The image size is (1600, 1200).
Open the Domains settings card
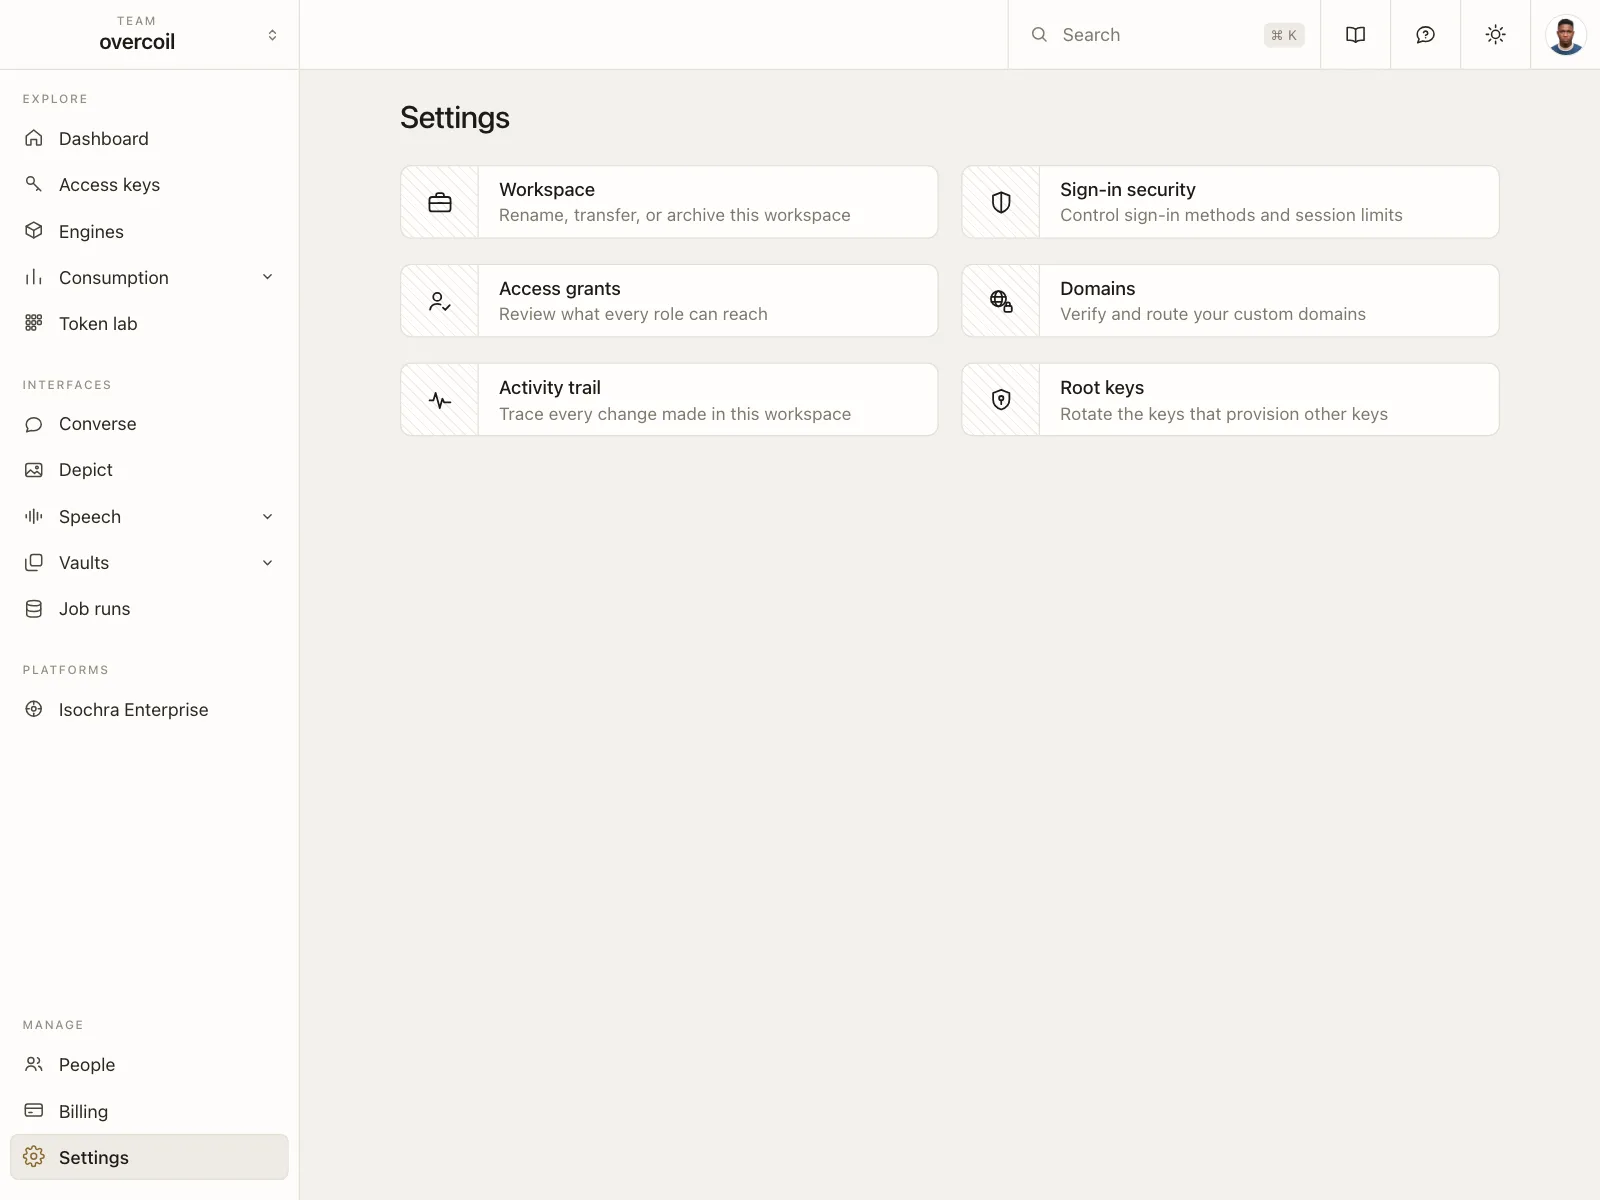click(1230, 301)
